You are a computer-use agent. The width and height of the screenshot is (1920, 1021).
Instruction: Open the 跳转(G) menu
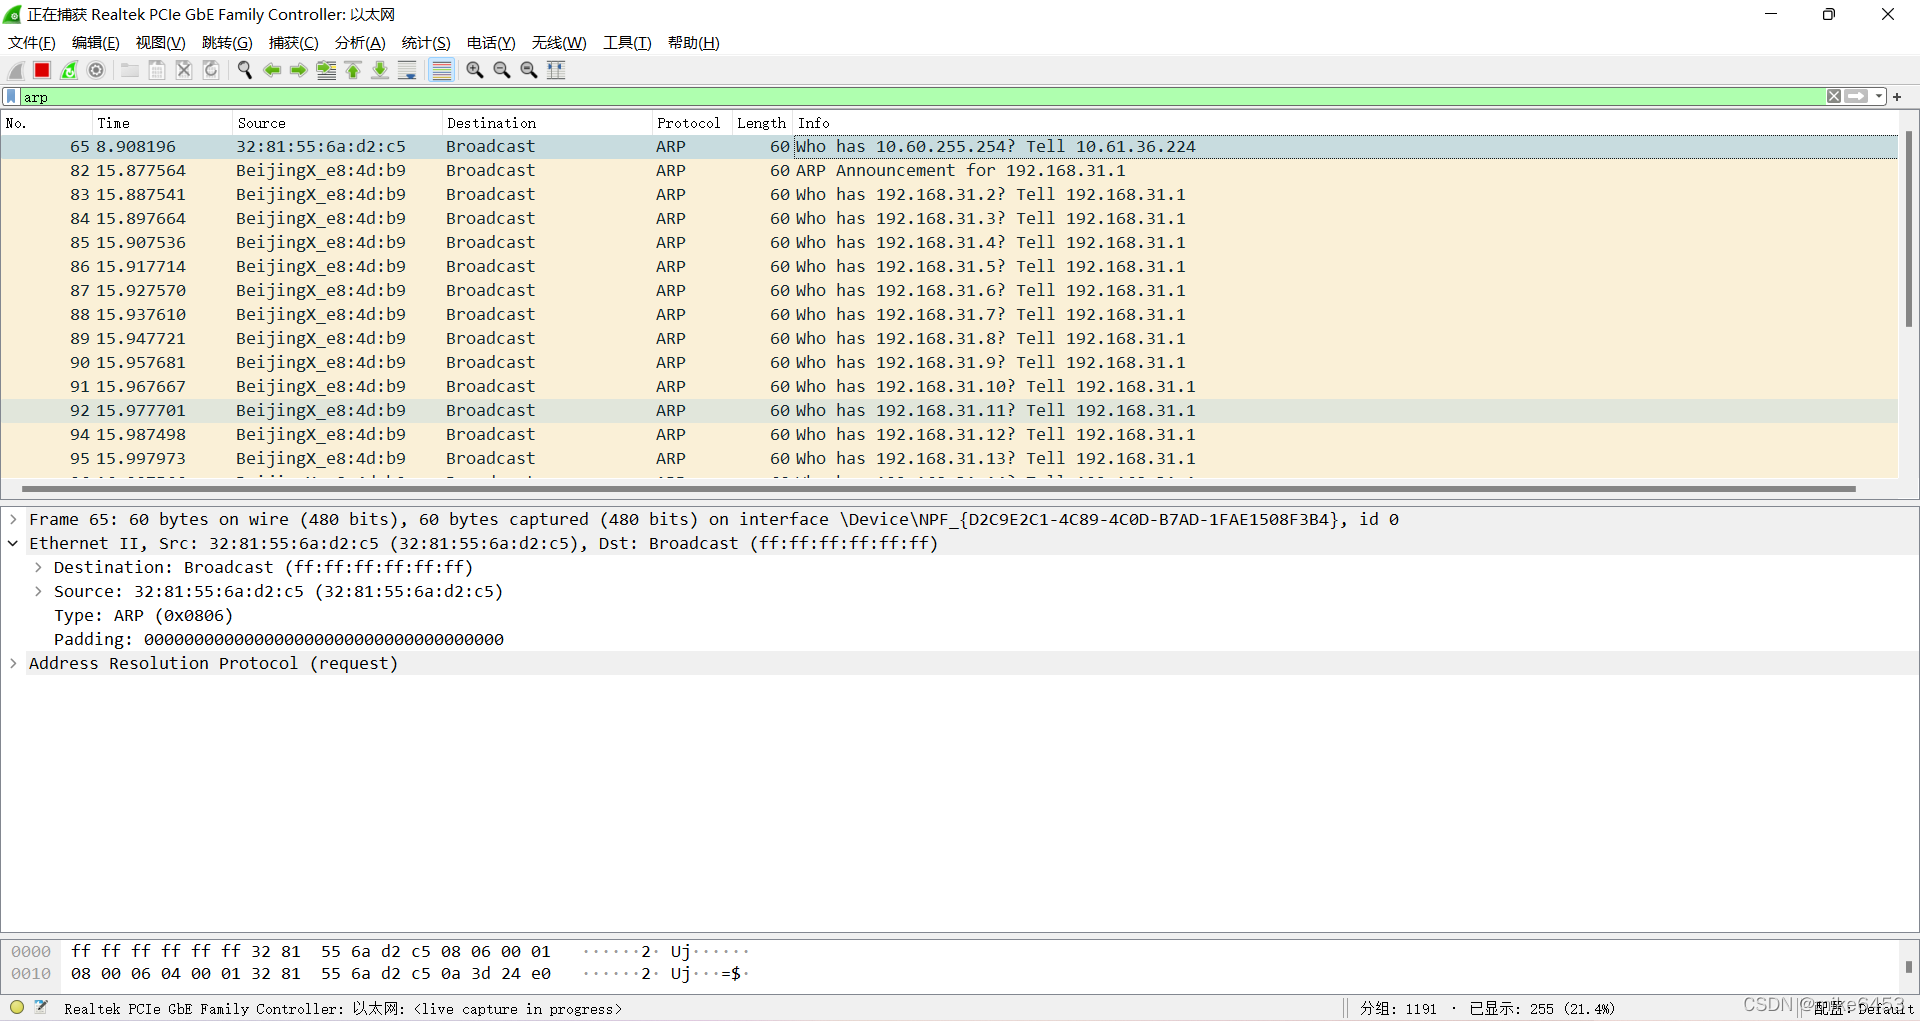(227, 43)
